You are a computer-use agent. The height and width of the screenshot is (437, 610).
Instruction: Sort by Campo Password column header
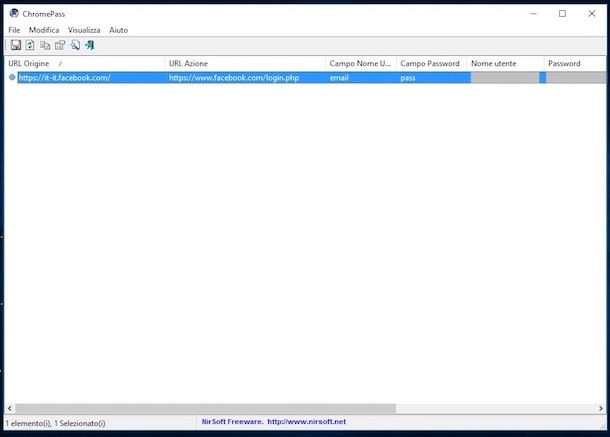tap(431, 63)
